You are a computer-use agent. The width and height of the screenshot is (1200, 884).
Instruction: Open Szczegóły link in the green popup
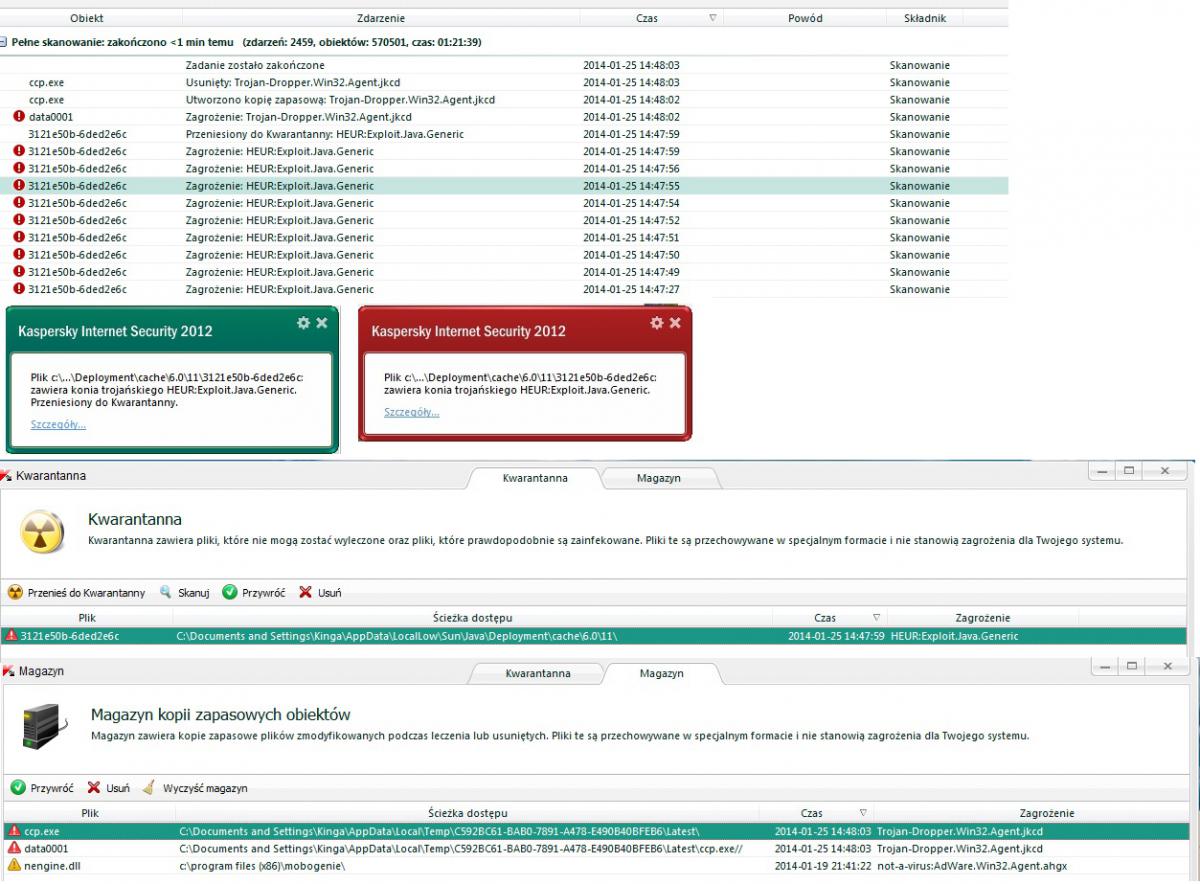pos(58,424)
